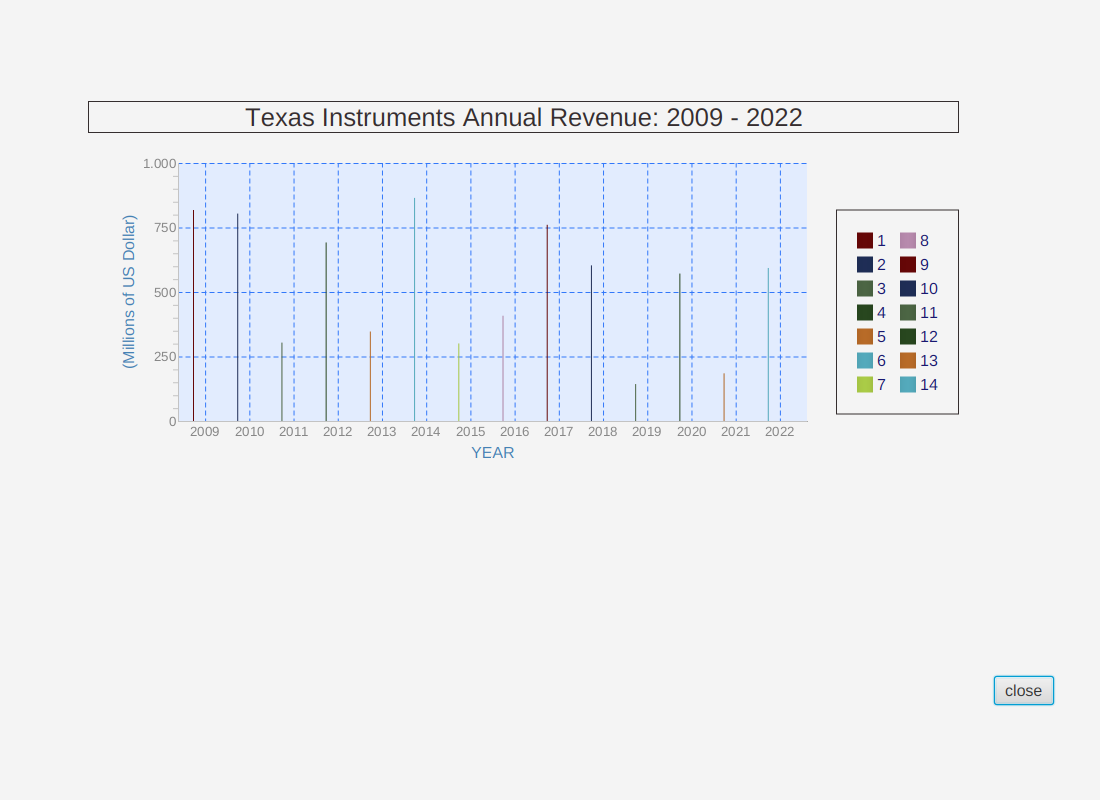This screenshot has height=800, width=1100.
Task: Click the 2018 revenue bar
Action: (x=591, y=343)
